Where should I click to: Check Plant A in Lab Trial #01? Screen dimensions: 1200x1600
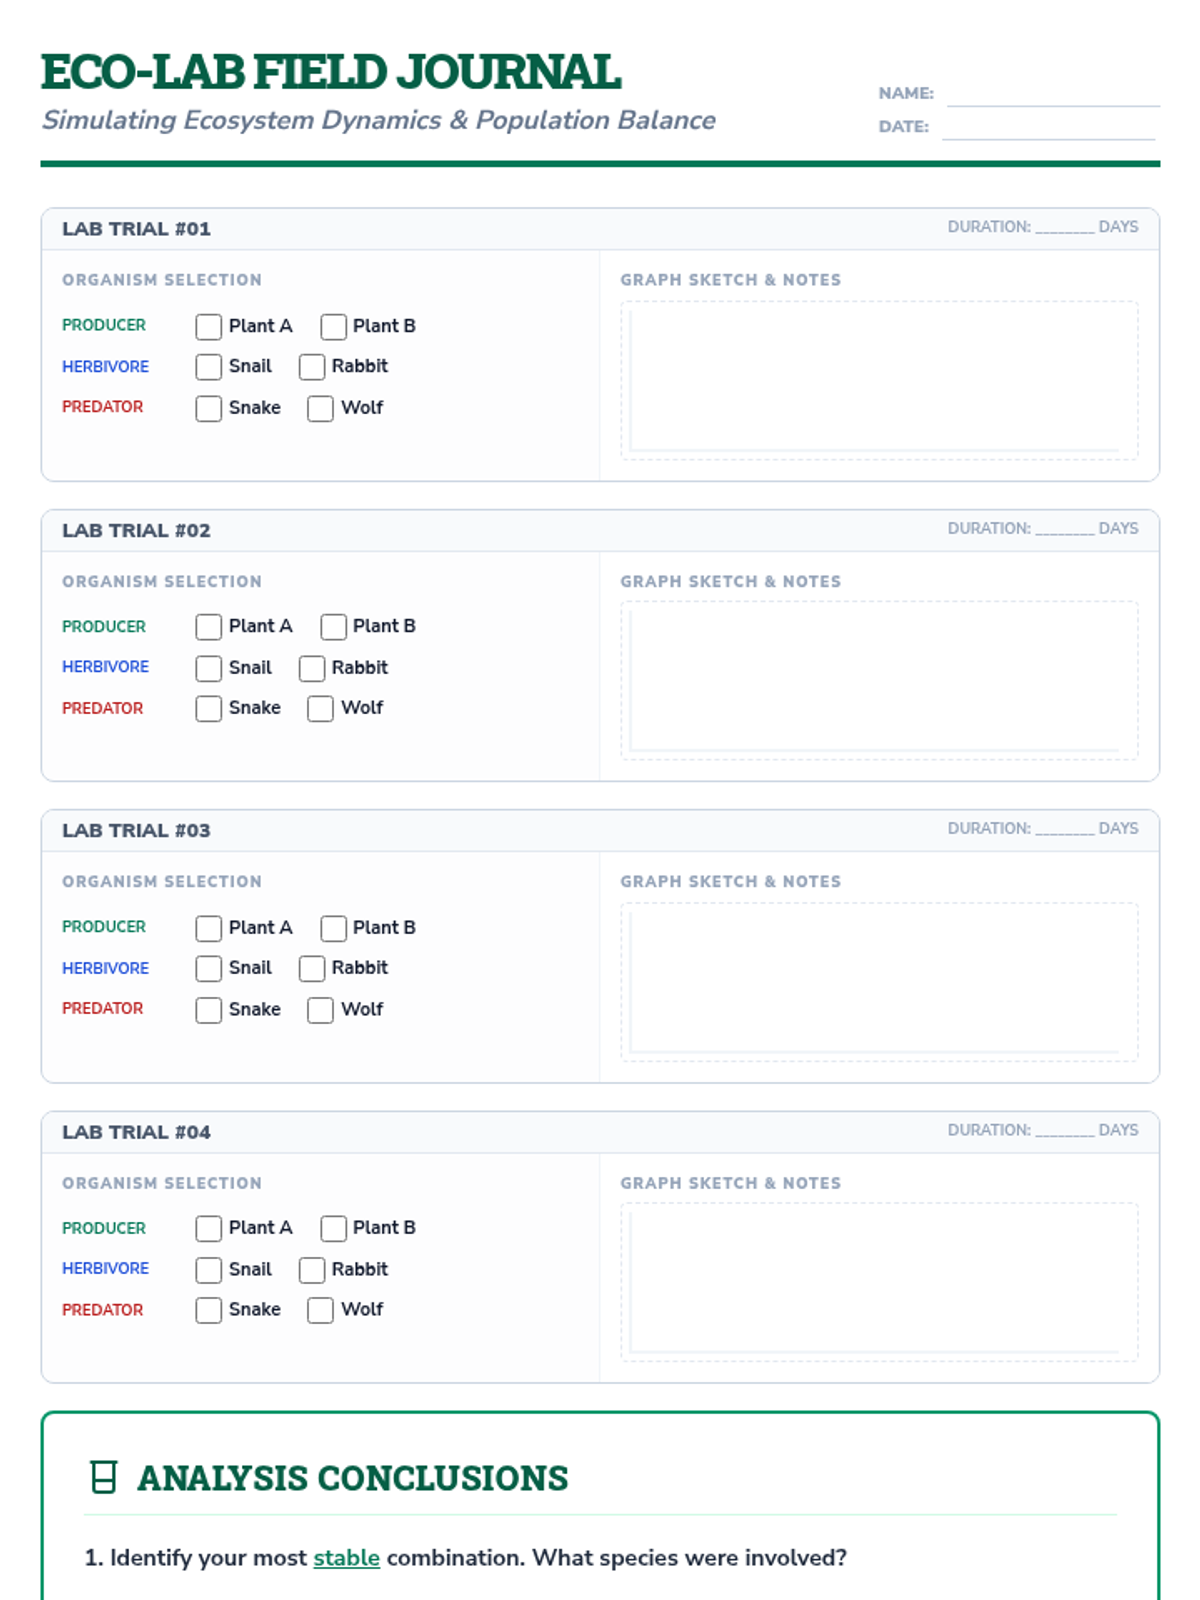209,327
